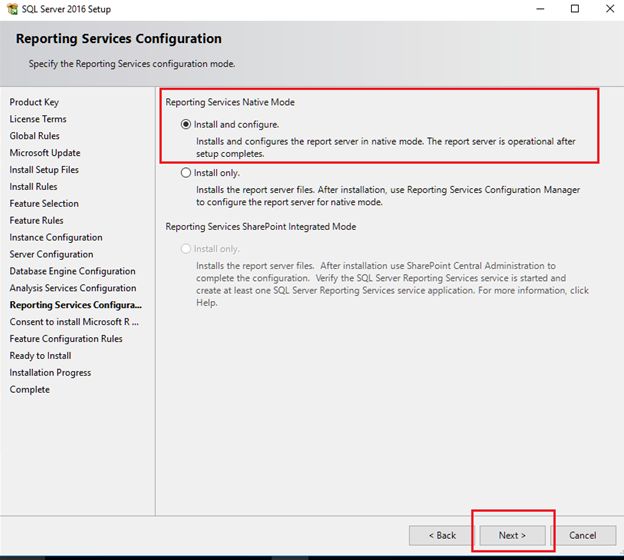624x560 pixels.
Task: Click Instance Configuration in the sidebar
Action: click(56, 238)
